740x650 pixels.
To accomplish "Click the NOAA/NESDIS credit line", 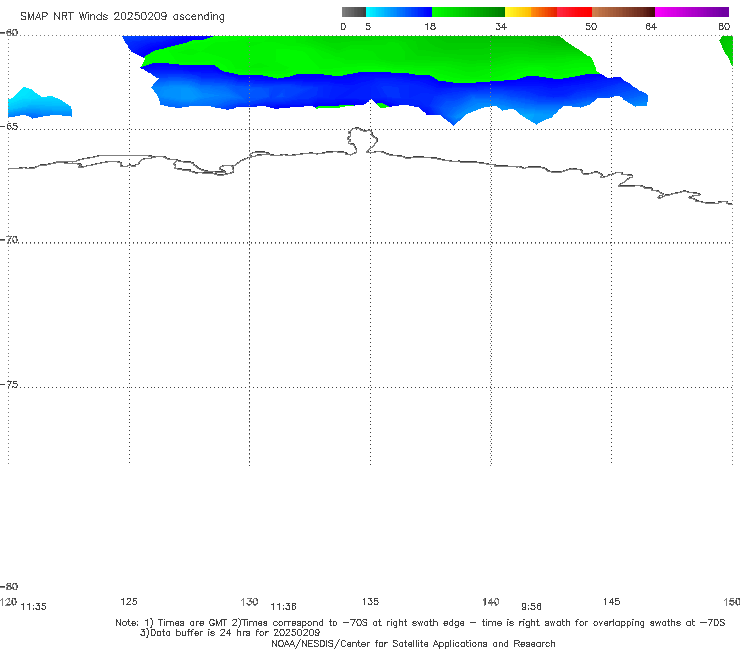I will (x=413, y=643).
